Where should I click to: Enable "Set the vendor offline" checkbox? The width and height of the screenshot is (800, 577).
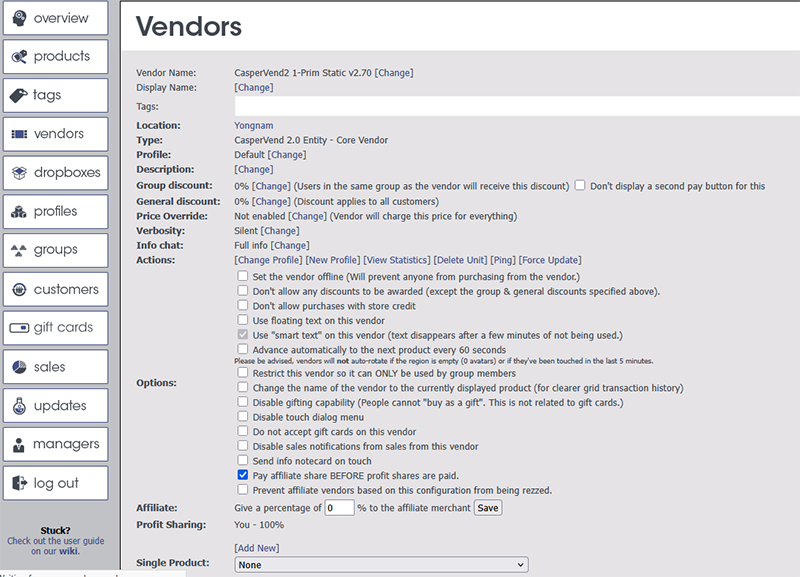pos(243,276)
